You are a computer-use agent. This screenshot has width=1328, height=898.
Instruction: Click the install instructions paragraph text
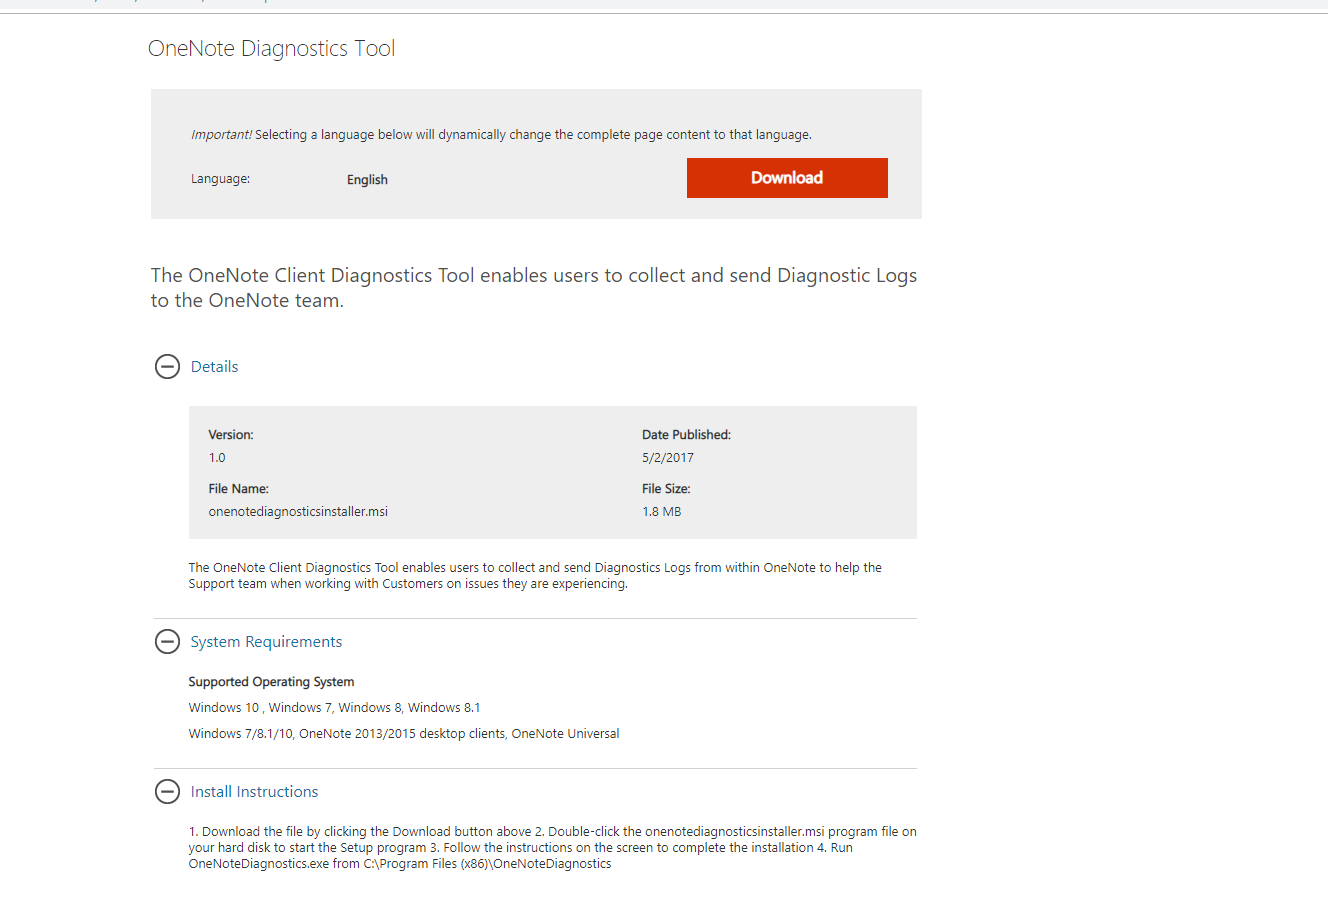pos(552,848)
